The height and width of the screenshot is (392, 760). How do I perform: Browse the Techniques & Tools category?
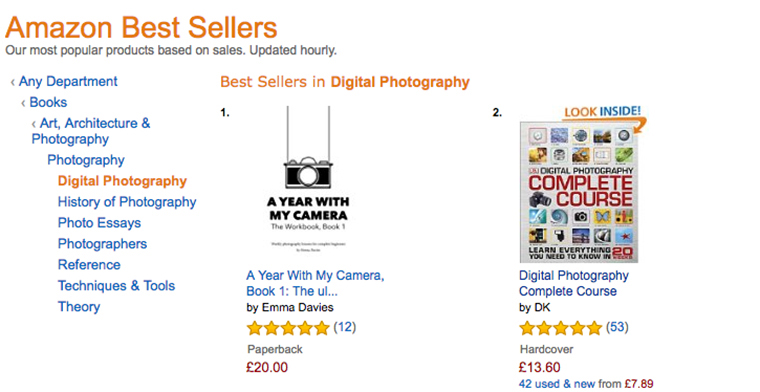[x=116, y=285]
